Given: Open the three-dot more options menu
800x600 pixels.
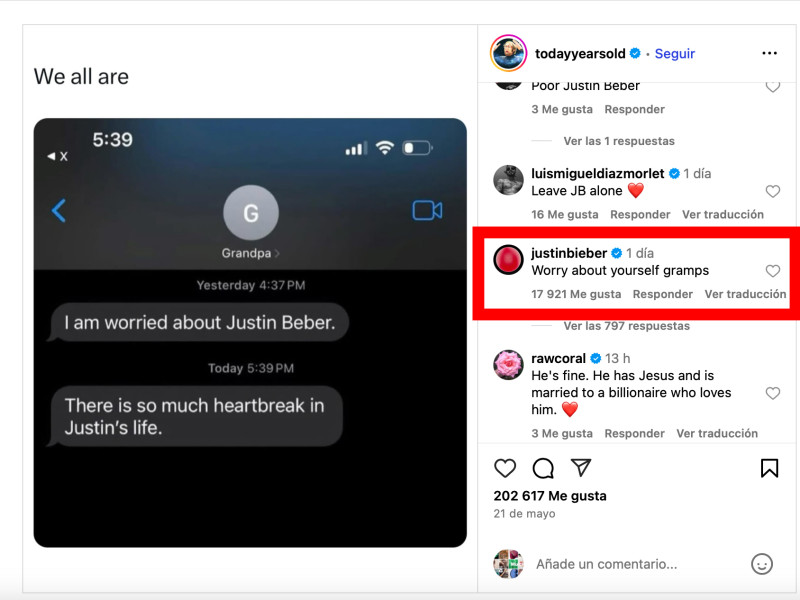Looking at the screenshot, I should coord(769,53).
